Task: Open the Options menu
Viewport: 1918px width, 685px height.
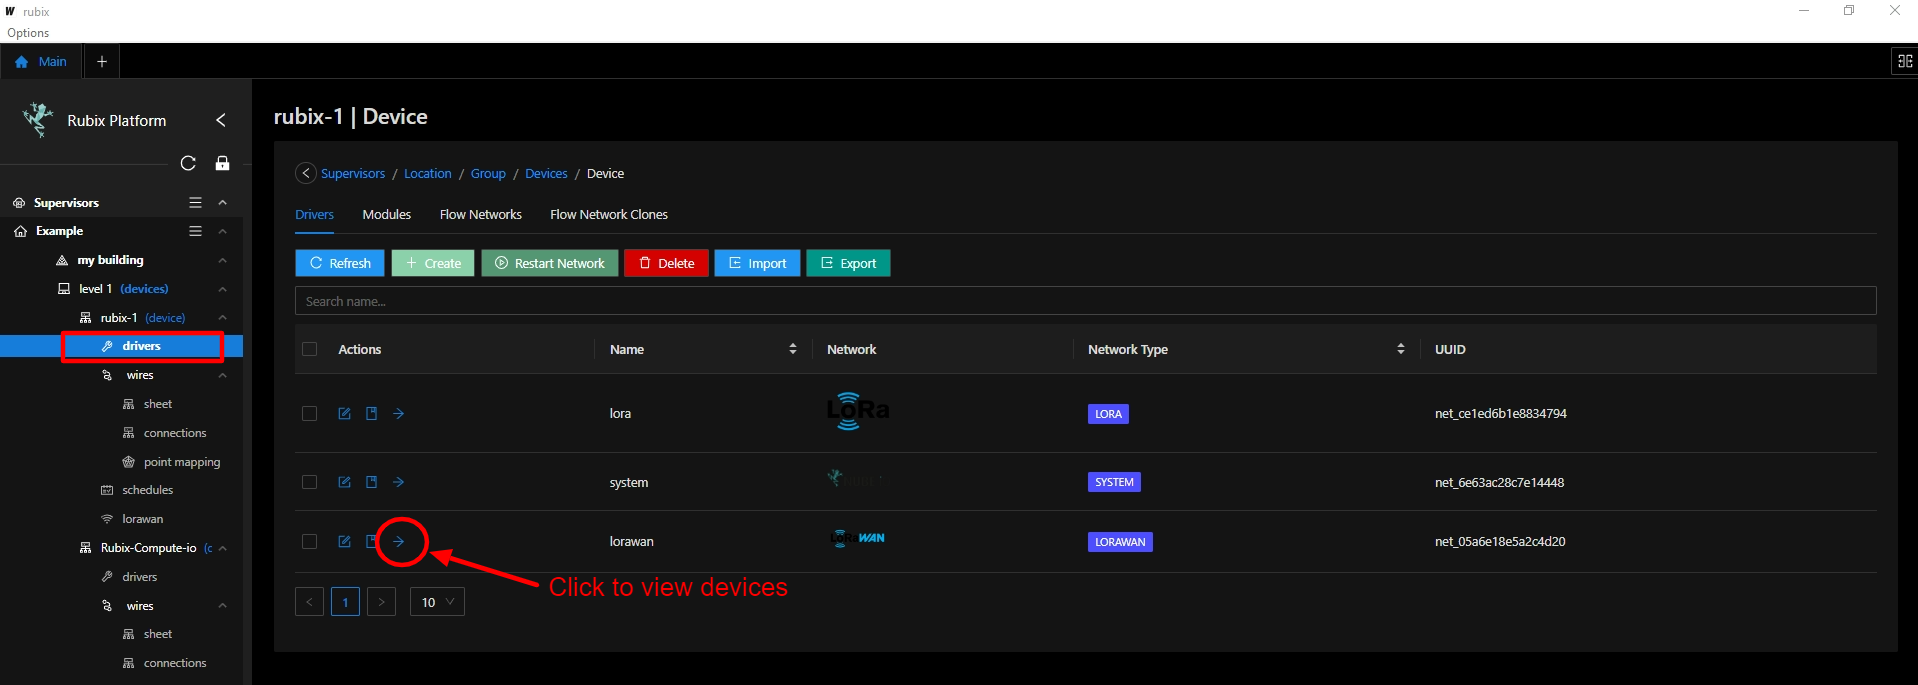Action: pos(28,33)
